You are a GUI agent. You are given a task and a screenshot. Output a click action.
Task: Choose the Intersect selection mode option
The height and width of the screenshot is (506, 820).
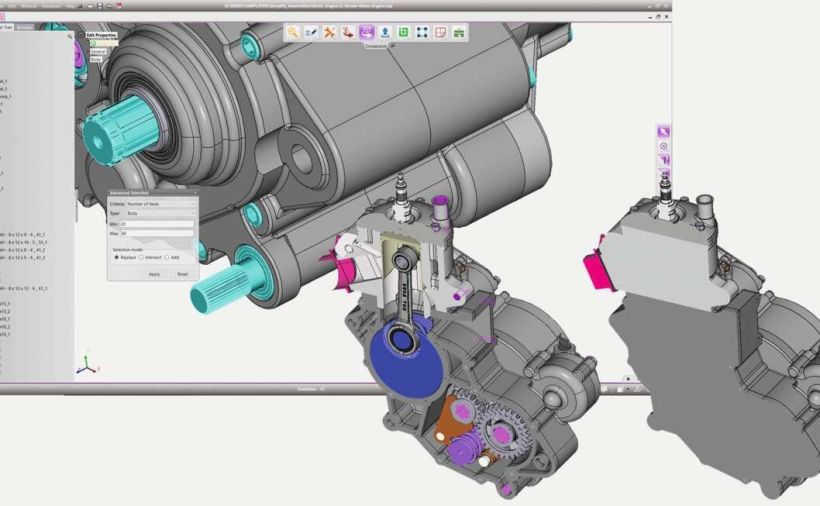(143, 257)
